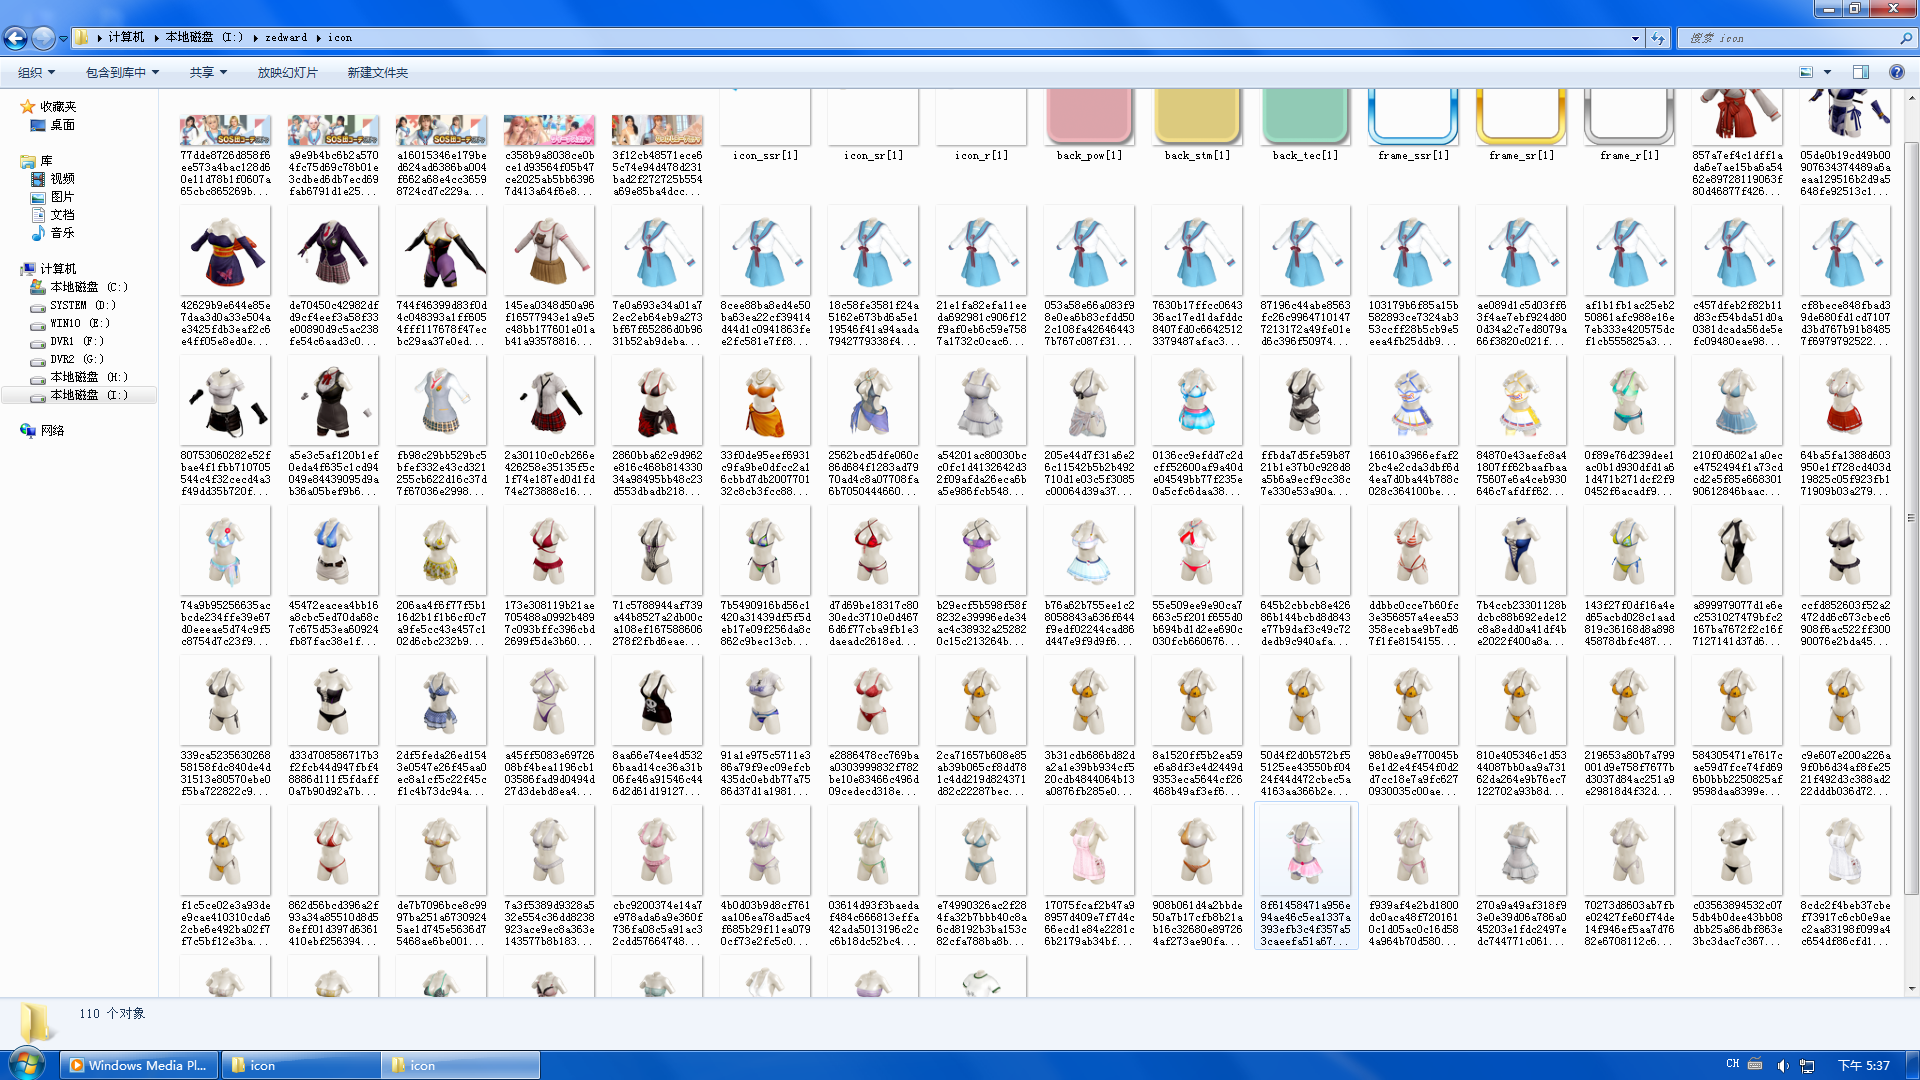Screen dimensions: 1920x1080
Task: Change view with the view icon
Action: [1806, 72]
